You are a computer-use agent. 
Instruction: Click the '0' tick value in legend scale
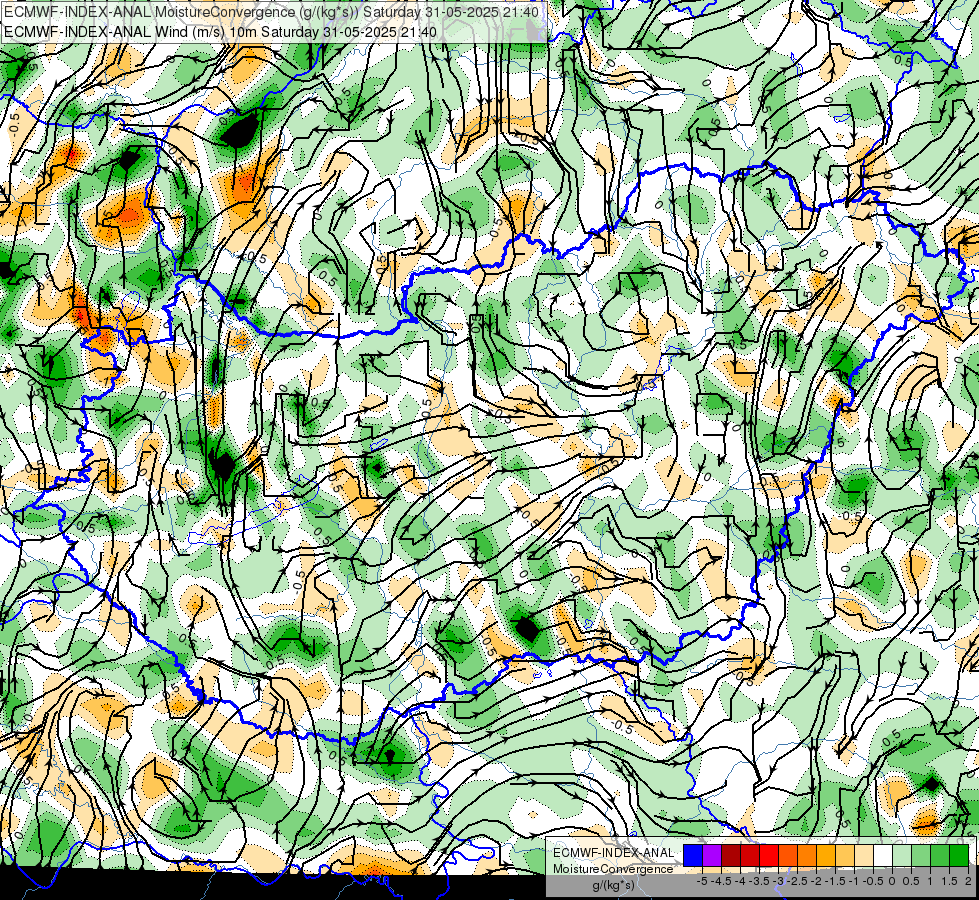(x=892, y=881)
